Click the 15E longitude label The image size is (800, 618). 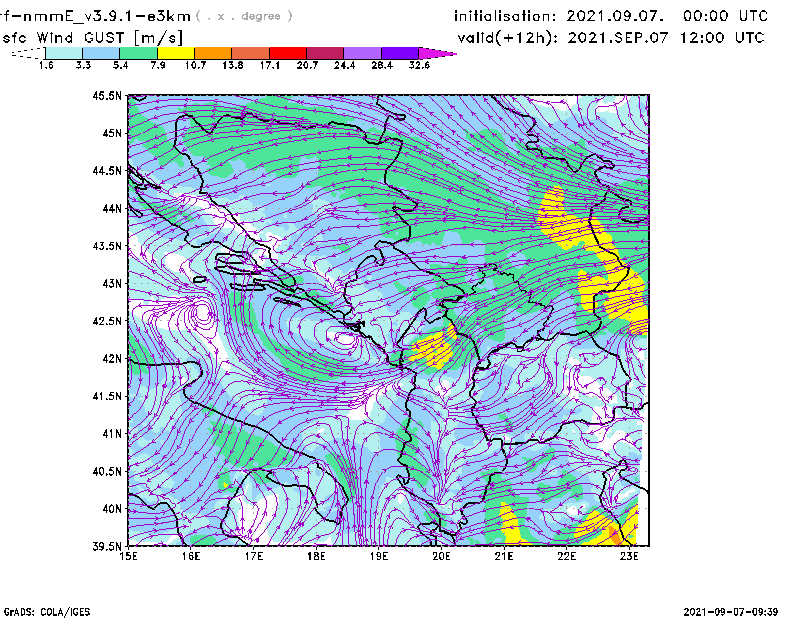tap(128, 556)
